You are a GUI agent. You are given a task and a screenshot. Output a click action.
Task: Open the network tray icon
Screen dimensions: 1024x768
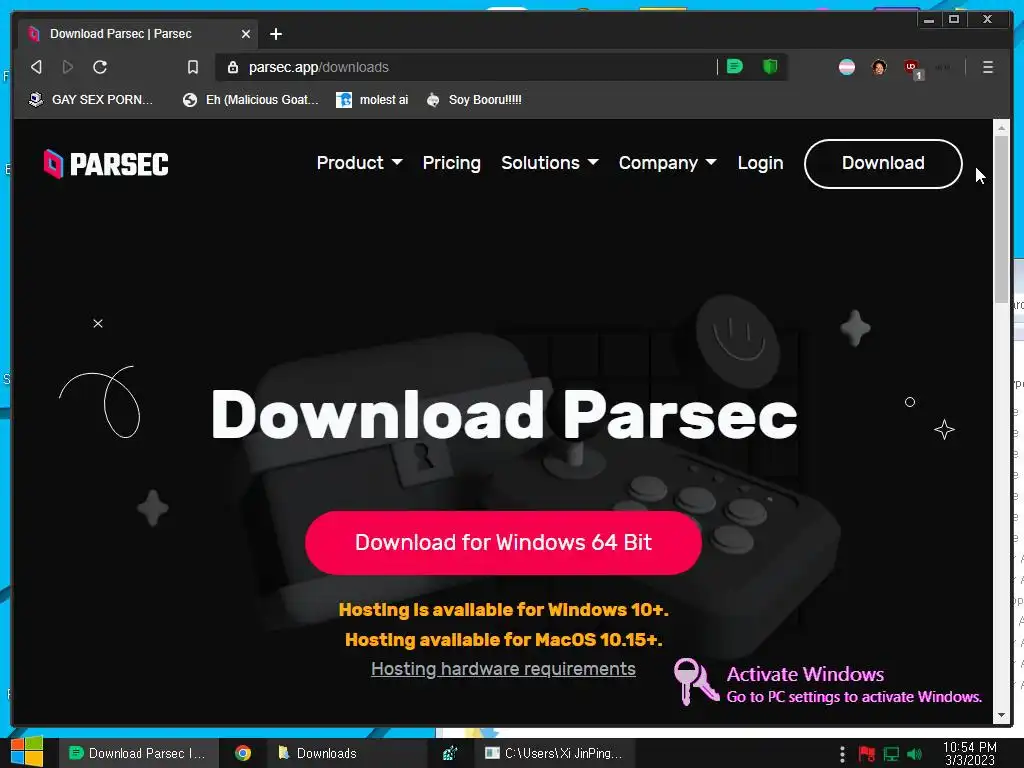(891, 754)
